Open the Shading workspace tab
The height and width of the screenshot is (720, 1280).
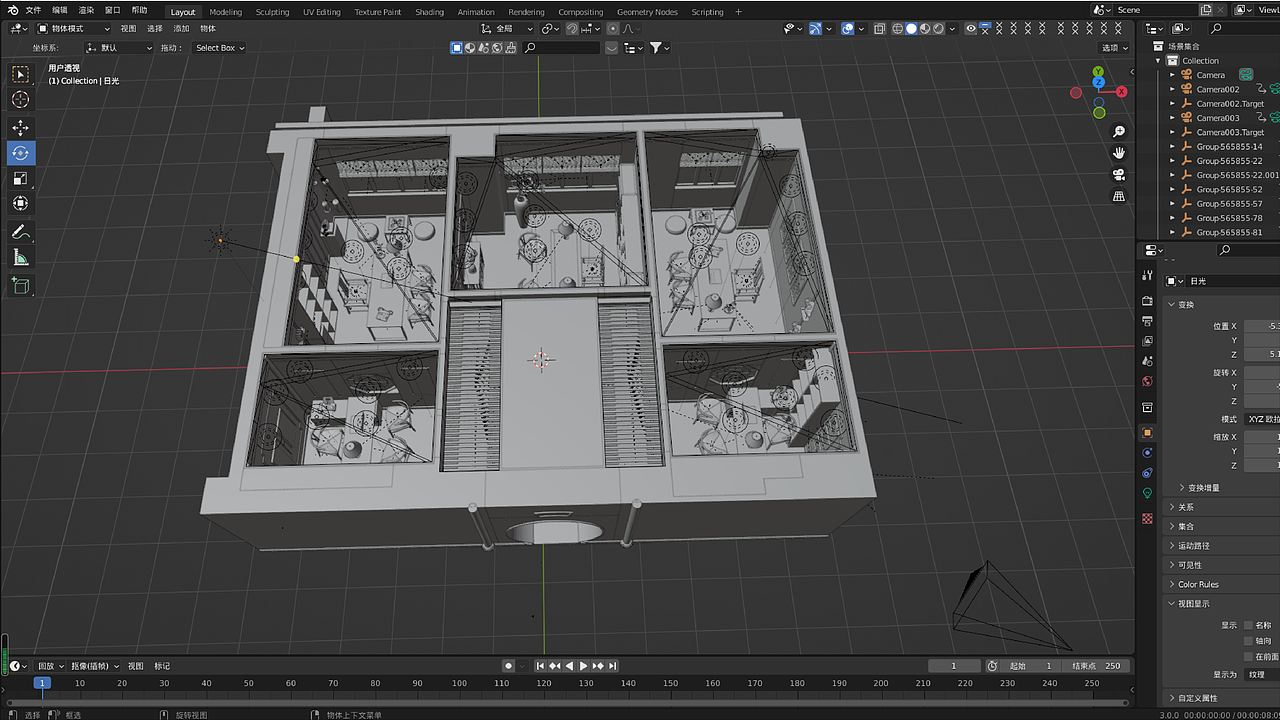pos(429,12)
